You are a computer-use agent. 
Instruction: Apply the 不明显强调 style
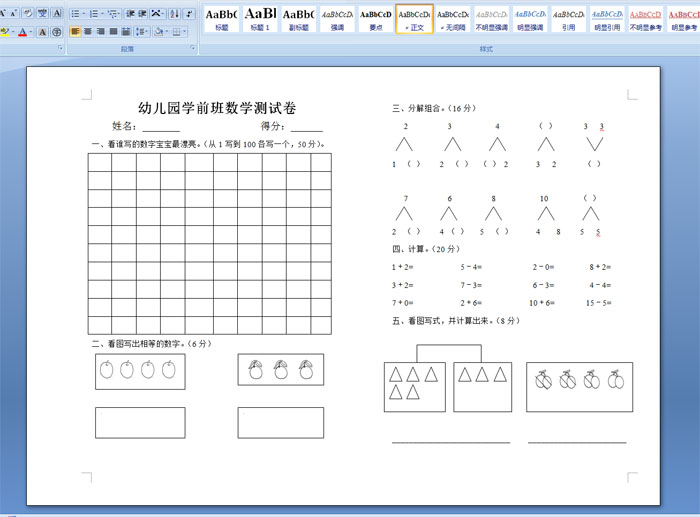click(491, 19)
